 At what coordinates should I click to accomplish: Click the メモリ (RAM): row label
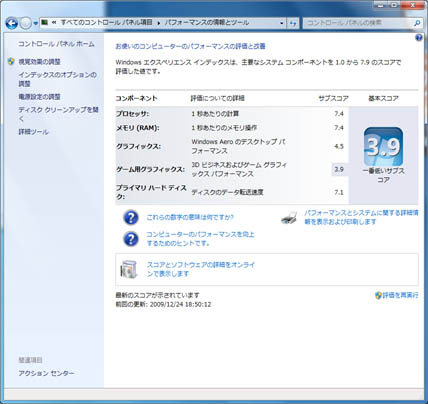[x=137, y=128]
